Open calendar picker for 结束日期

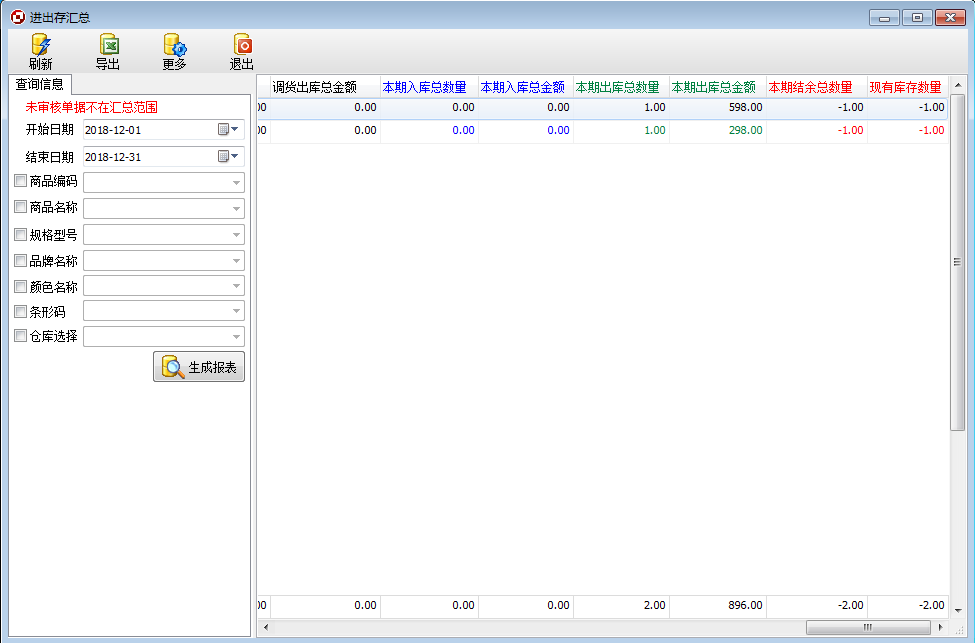tap(228, 156)
